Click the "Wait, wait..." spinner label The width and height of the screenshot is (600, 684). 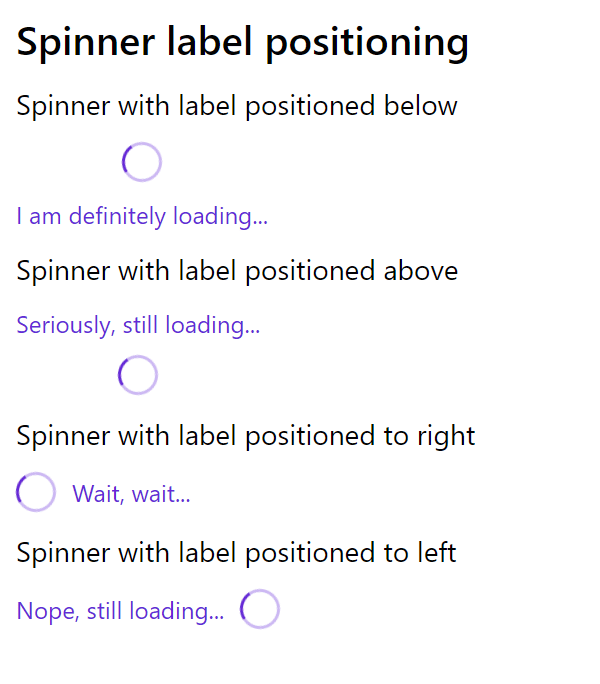(x=131, y=494)
